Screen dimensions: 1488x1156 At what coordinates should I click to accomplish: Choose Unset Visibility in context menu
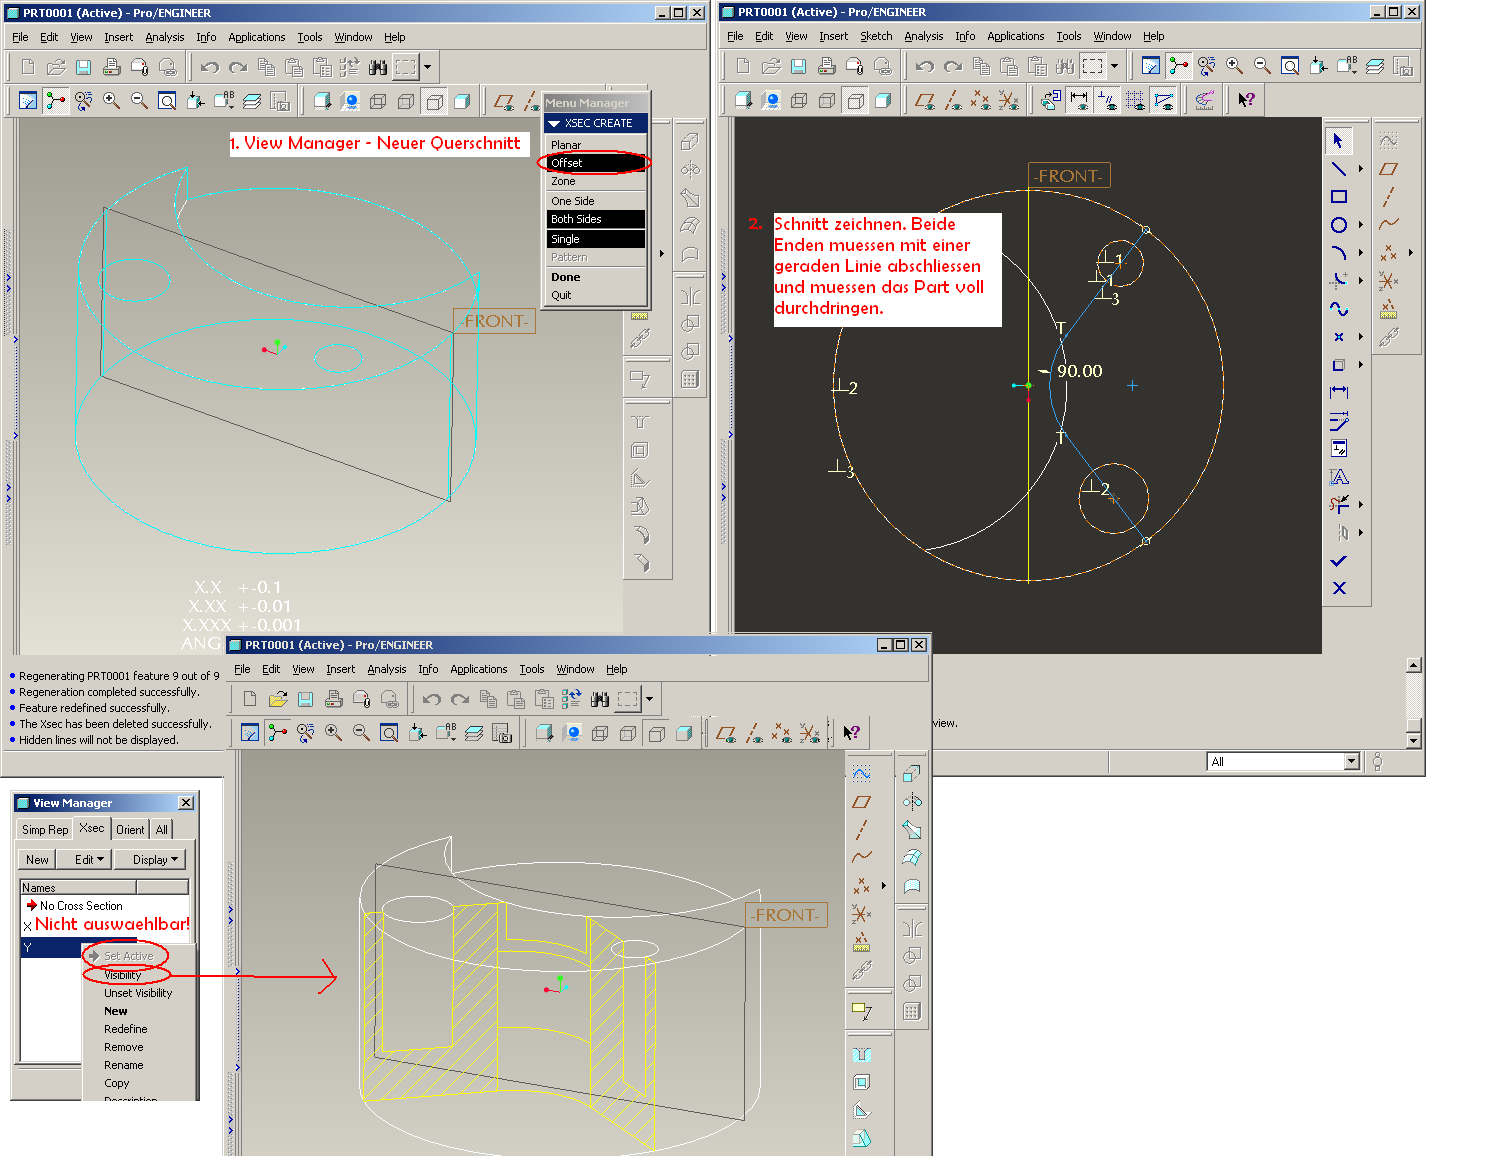[x=138, y=993]
